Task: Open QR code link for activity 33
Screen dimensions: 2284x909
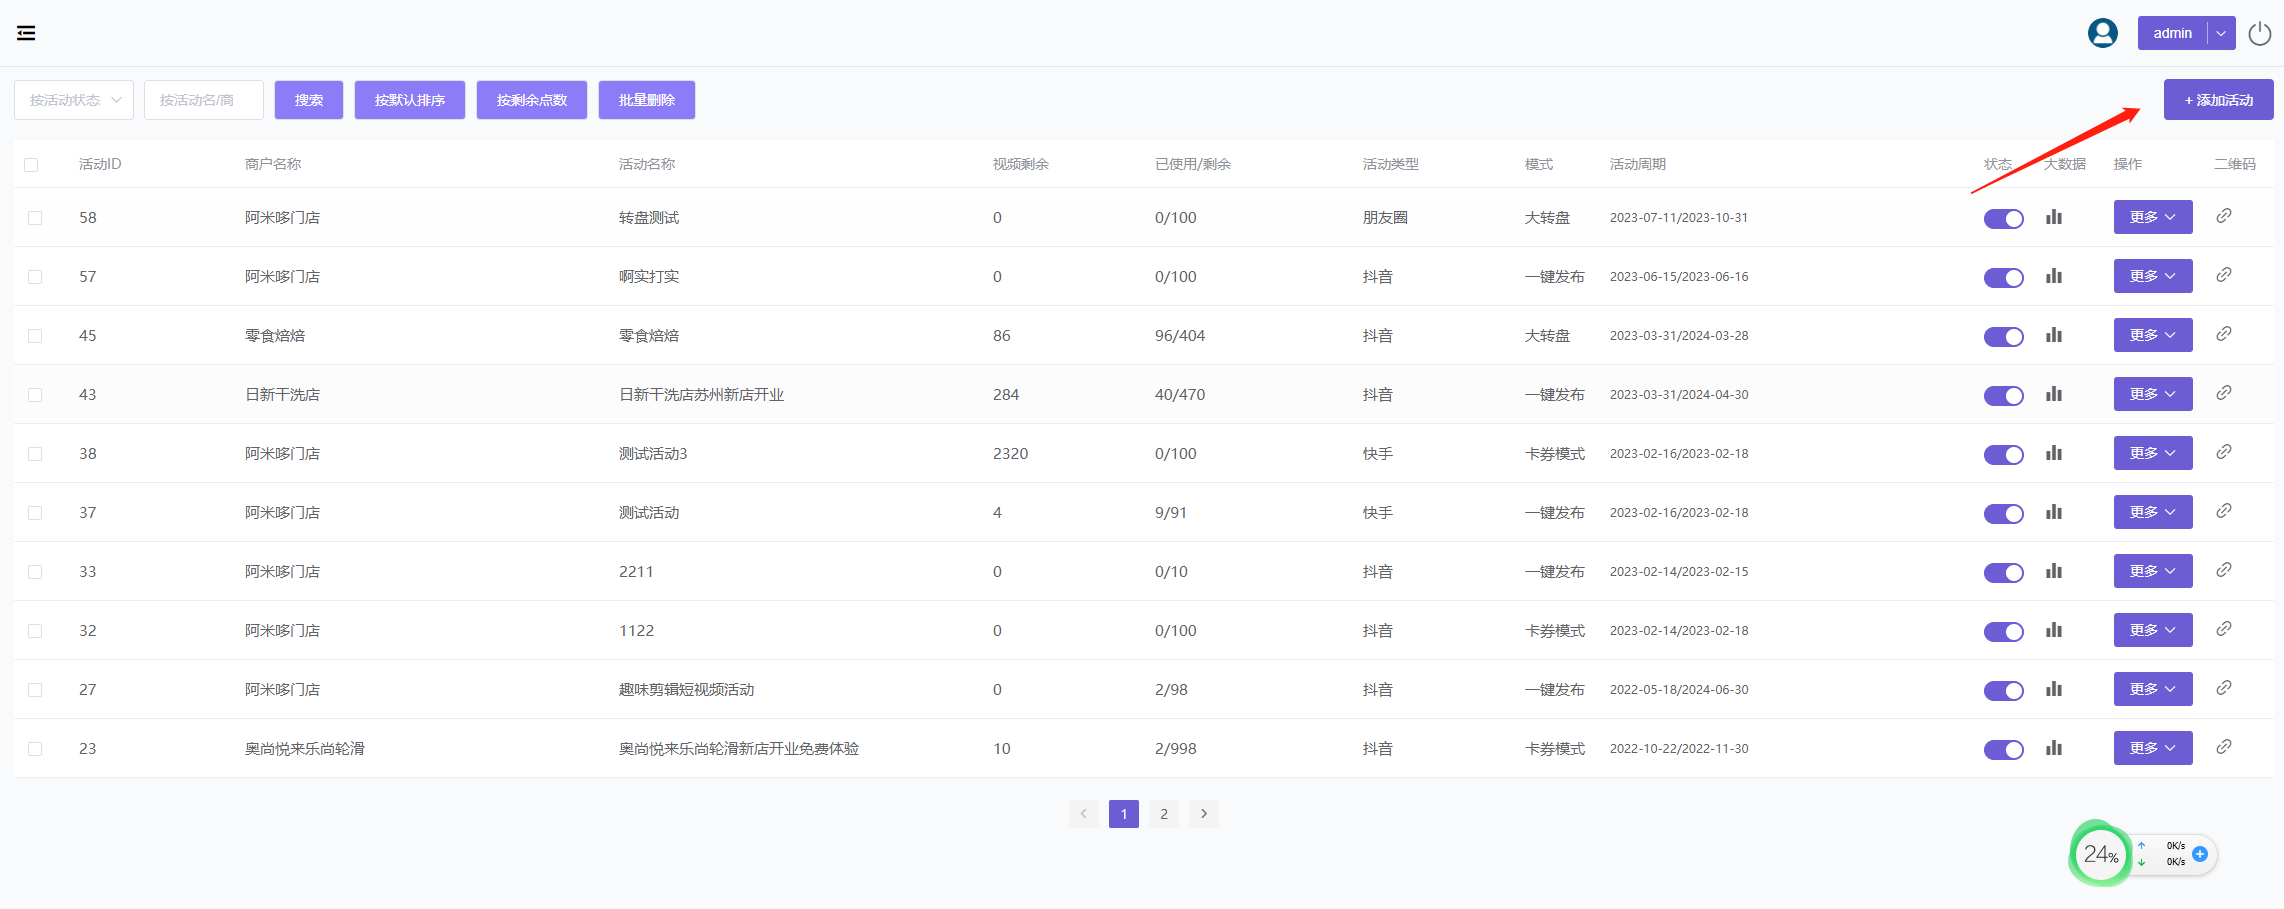Action: (x=2224, y=570)
